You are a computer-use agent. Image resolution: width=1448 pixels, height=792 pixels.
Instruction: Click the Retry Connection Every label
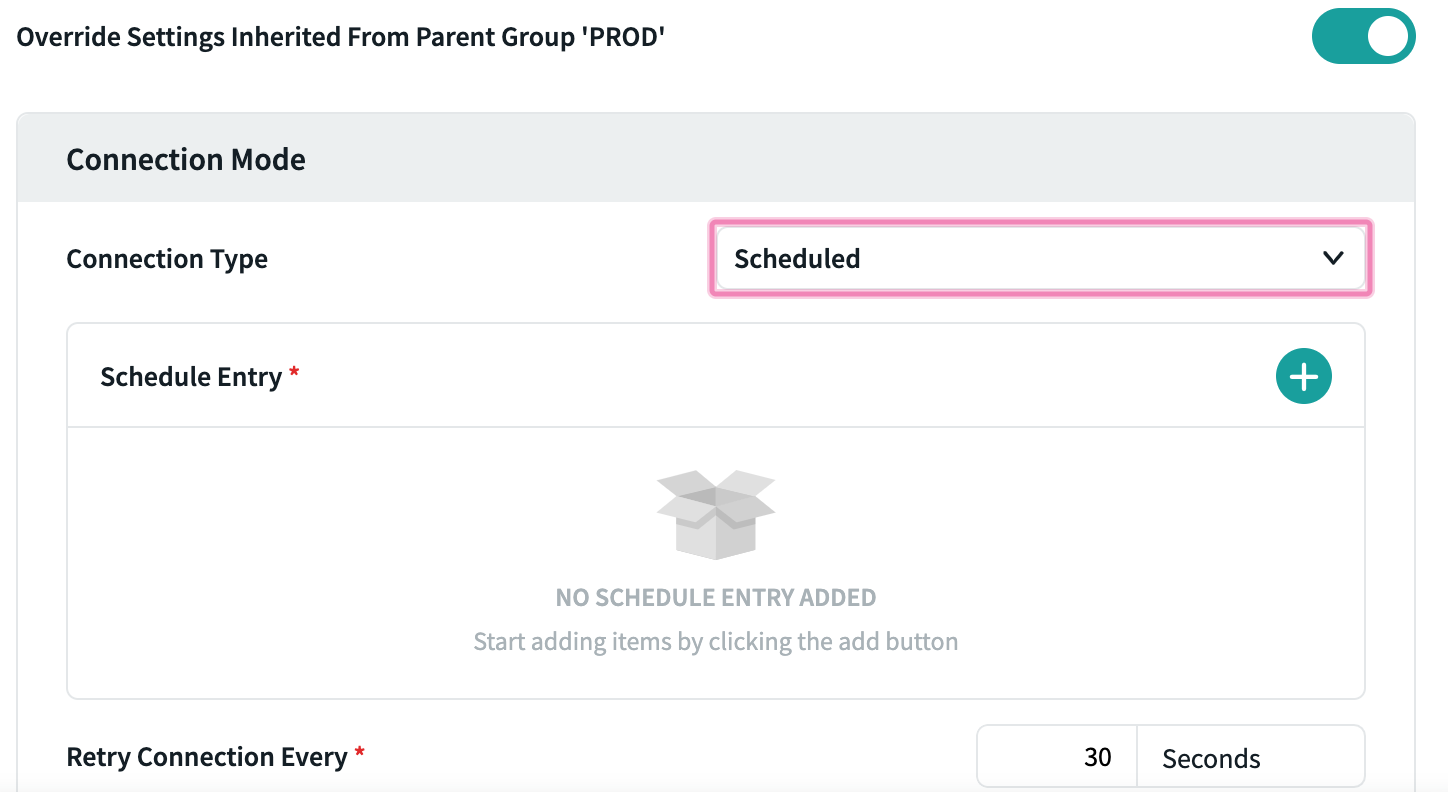(206, 757)
